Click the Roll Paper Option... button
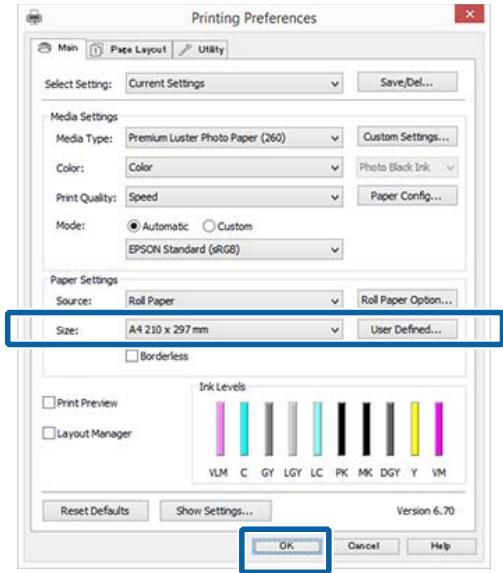Screen dimensions: 503x573 click(x=407, y=300)
